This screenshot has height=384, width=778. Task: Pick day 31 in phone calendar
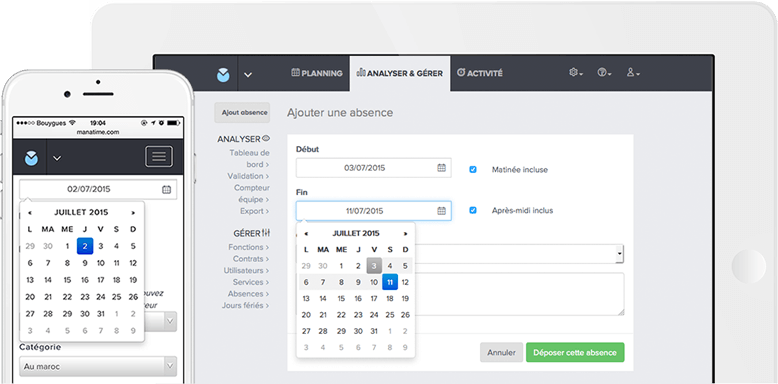101,314
